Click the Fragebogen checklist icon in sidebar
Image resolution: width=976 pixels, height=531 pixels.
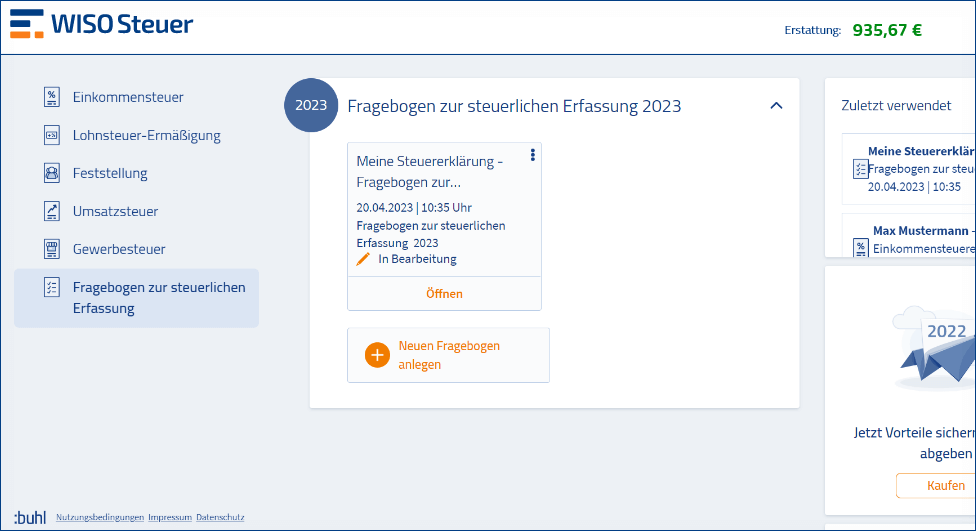pos(52,287)
